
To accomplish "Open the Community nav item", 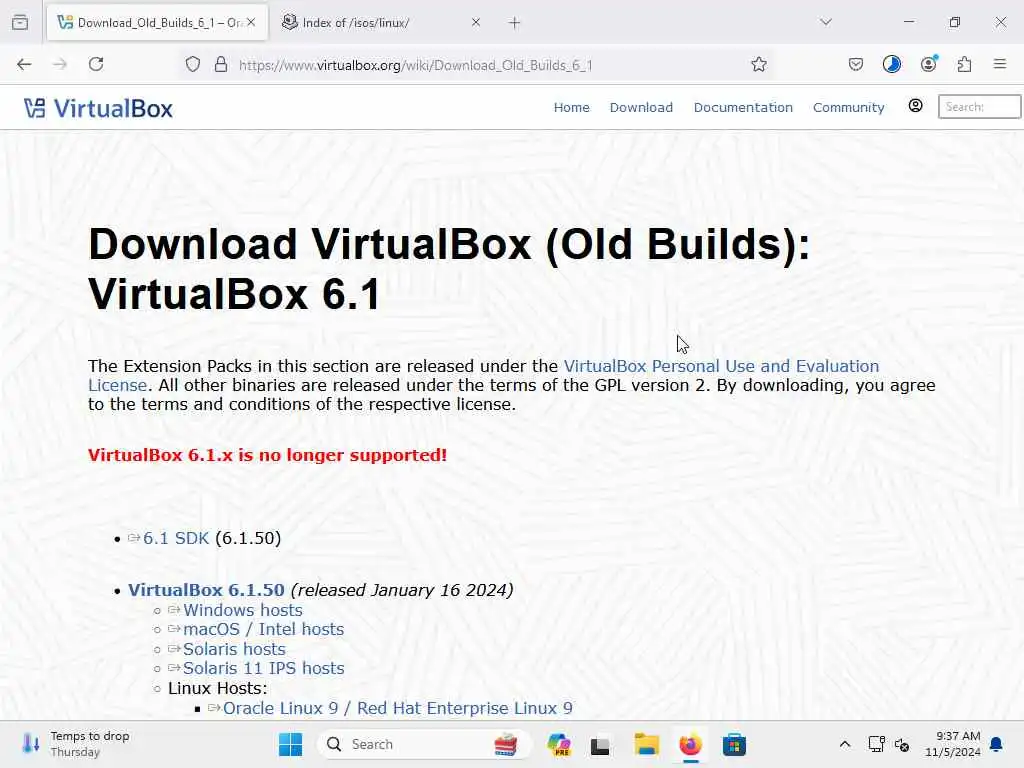I will tap(848, 107).
